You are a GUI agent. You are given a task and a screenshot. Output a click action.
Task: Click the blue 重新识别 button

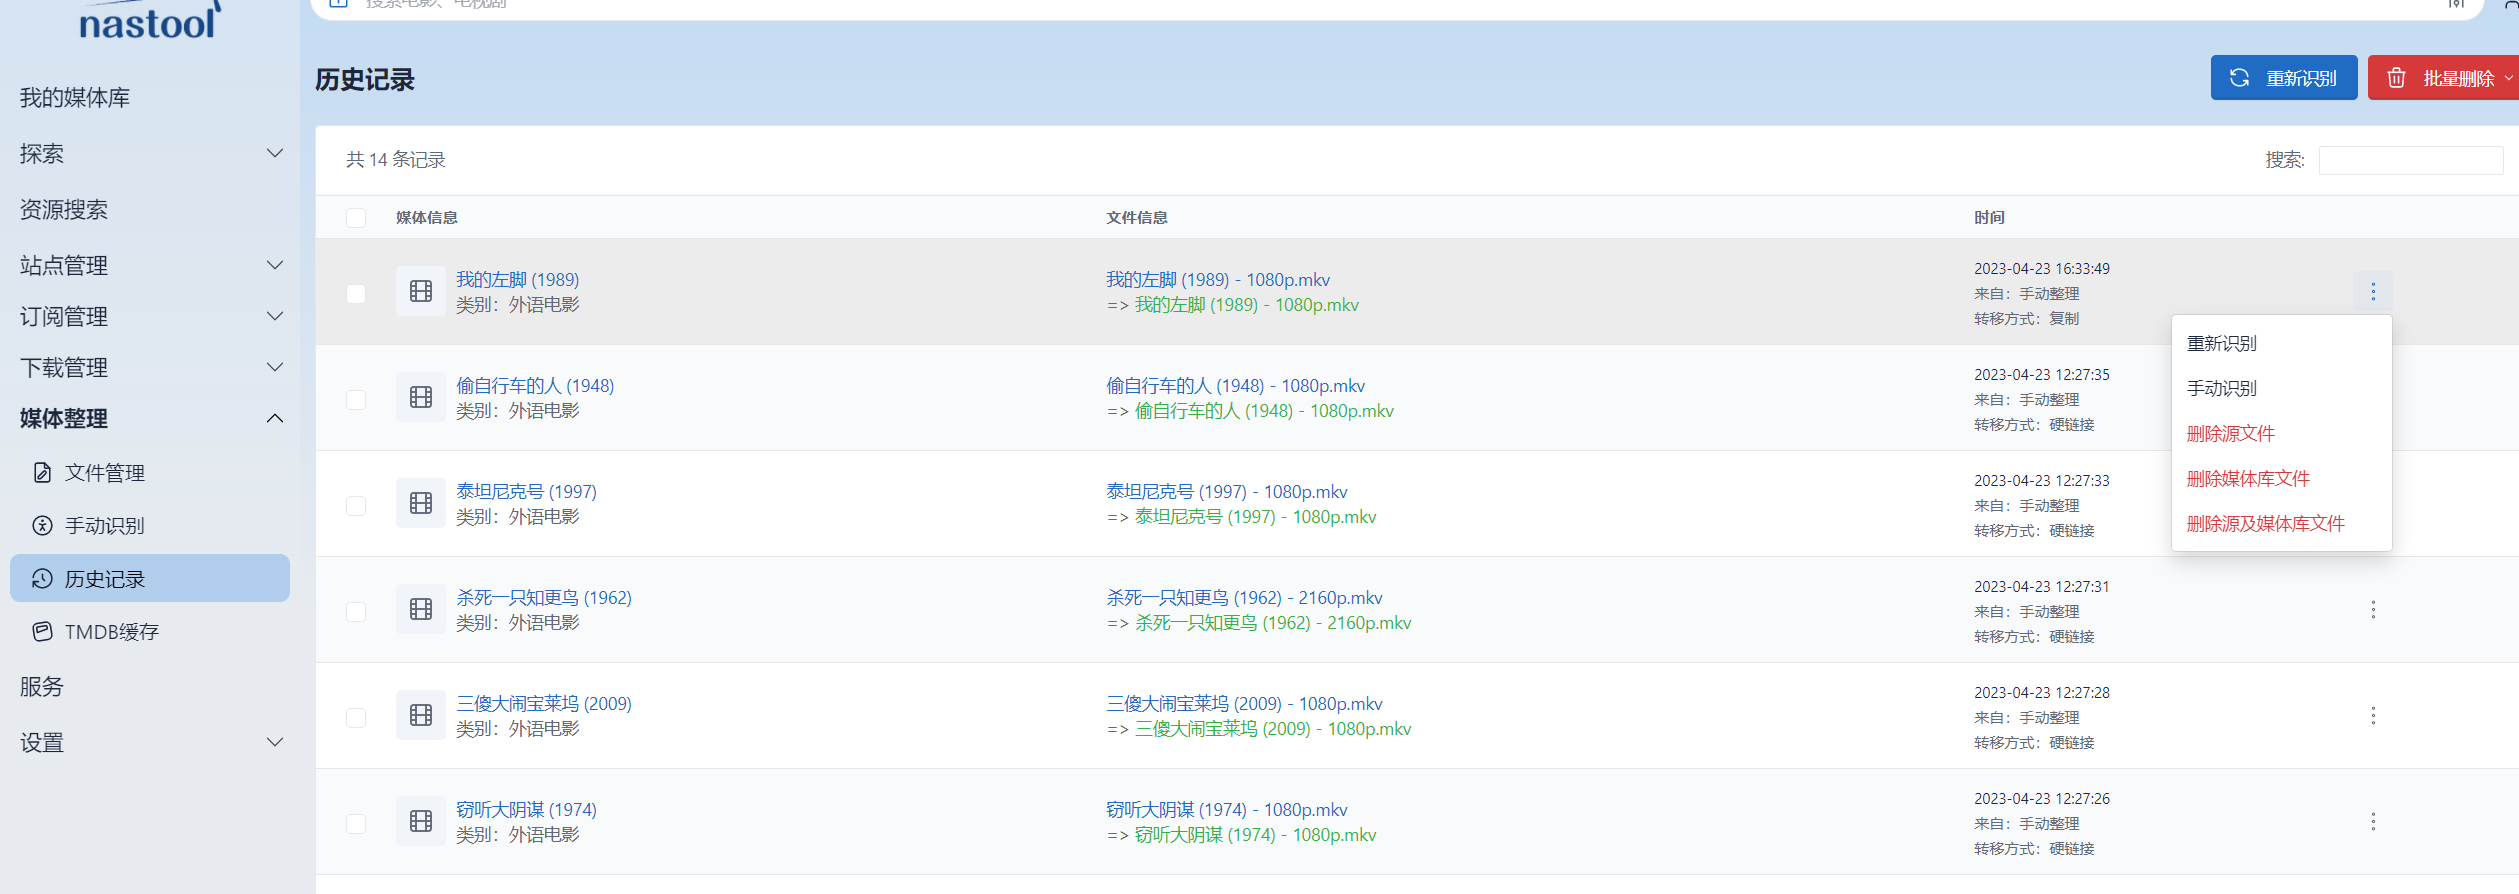pos(2284,78)
